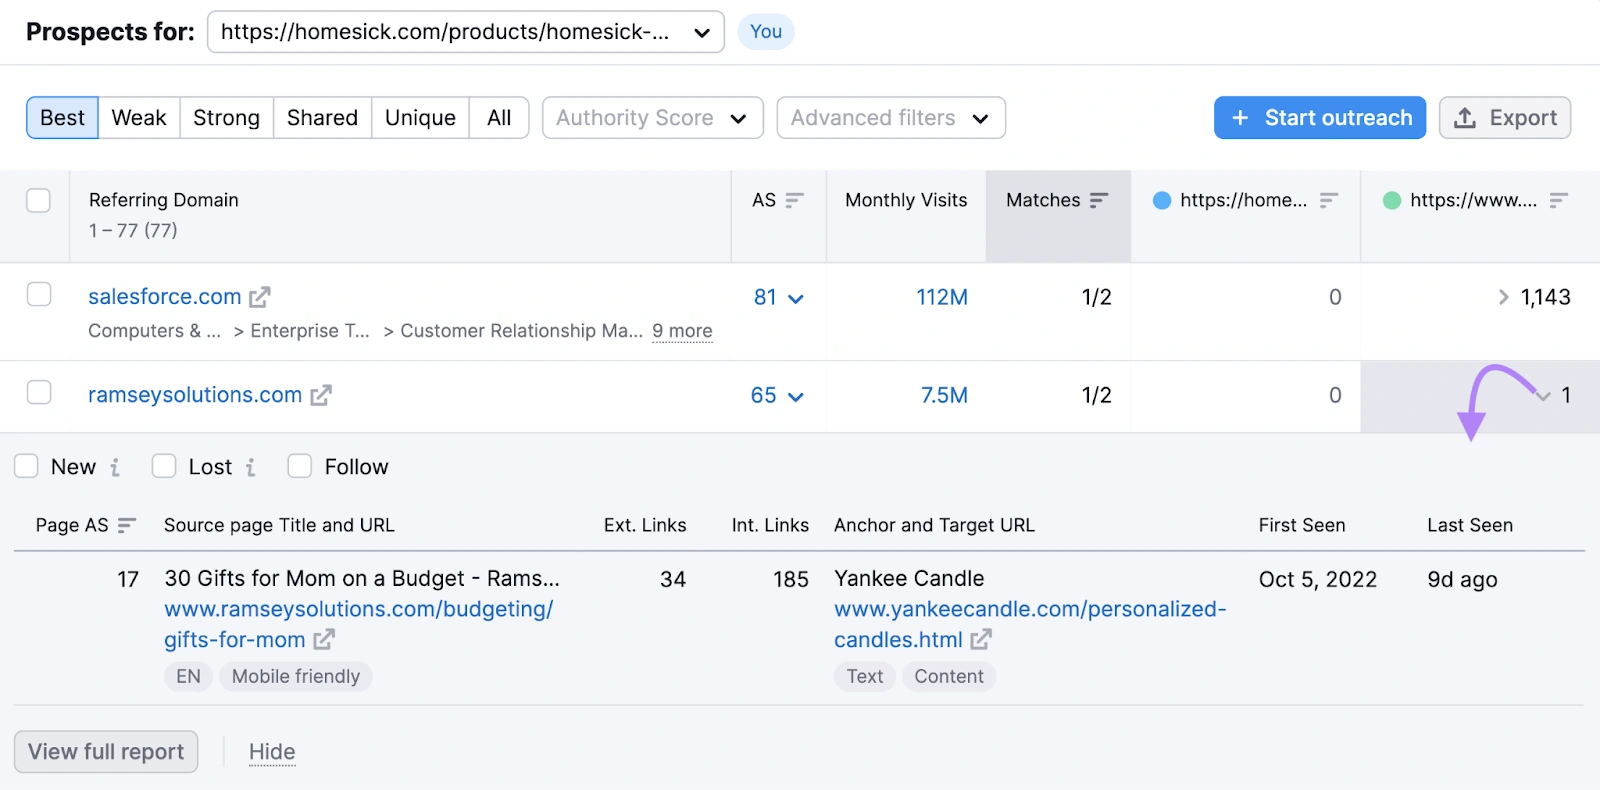The height and width of the screenshot is (790, 1600).
Task: Open yankeecandle.com personalized-candles URL
Action: coord(1030,624)
